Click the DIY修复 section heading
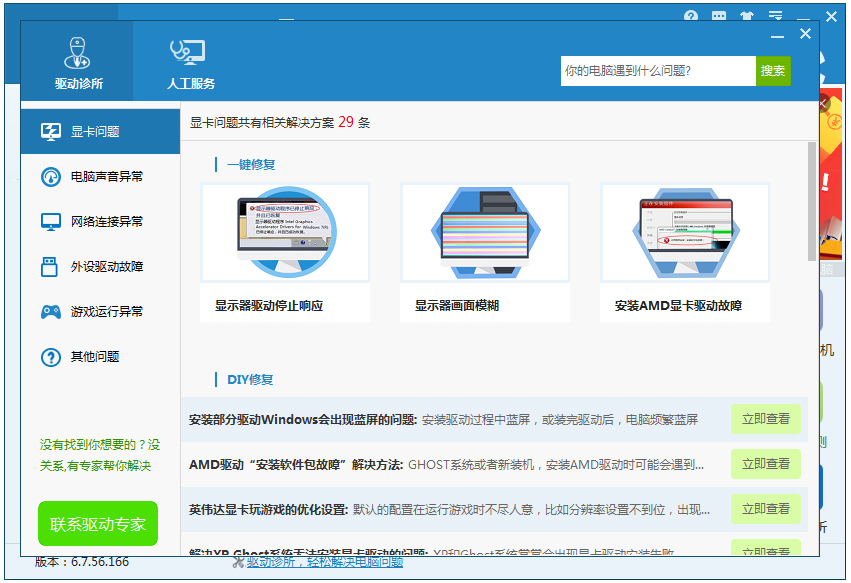 point(250,379)
